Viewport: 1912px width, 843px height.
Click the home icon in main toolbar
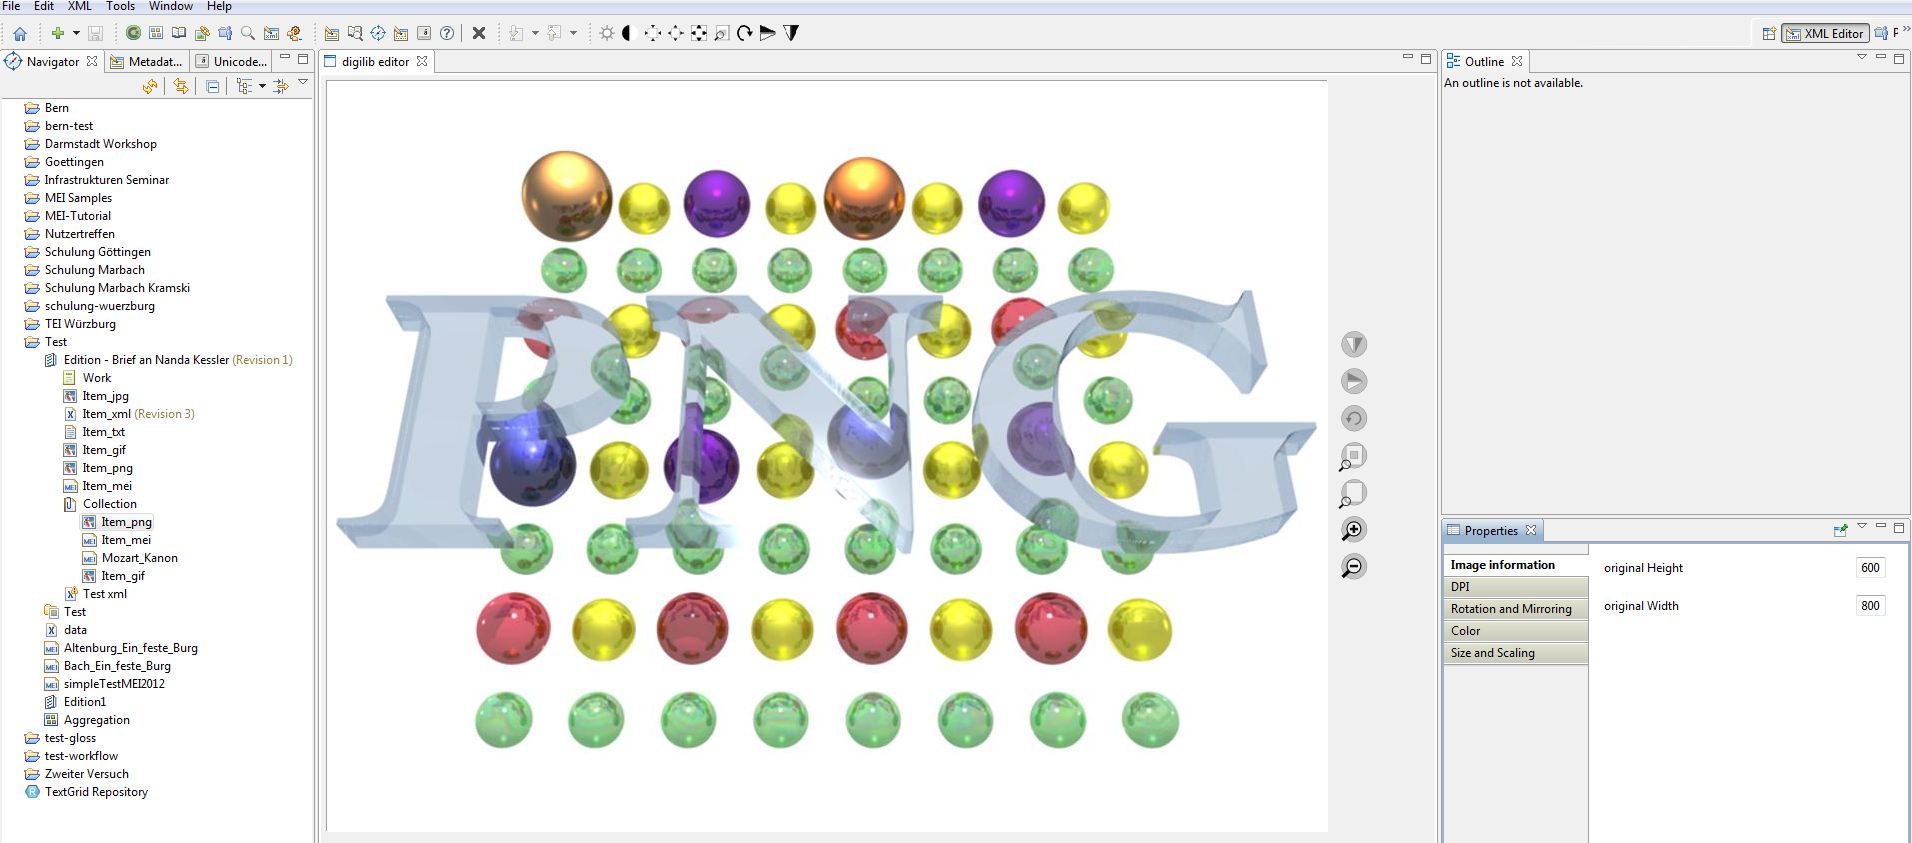pos(20,33)
